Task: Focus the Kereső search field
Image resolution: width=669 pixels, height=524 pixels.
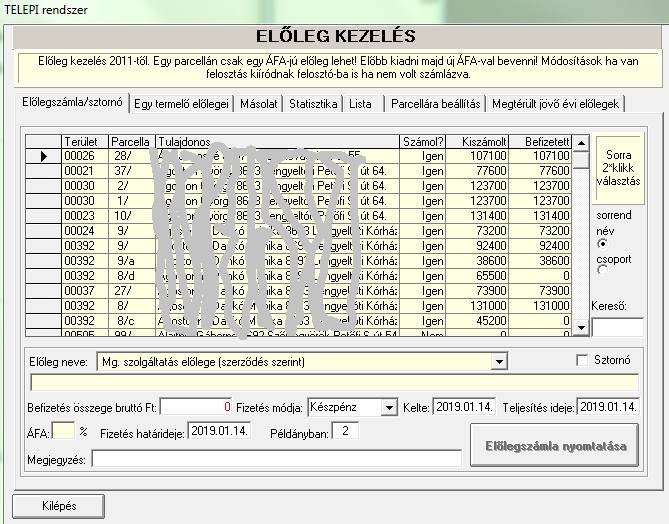Action: tap(617, 327)
